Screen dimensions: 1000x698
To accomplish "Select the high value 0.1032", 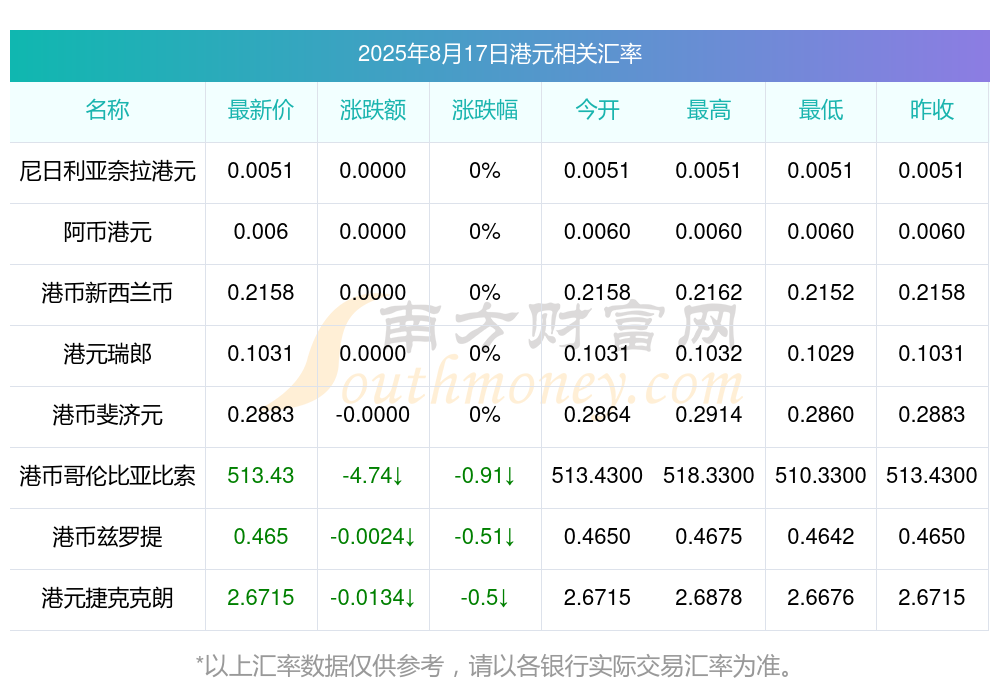I will [709, 353].
